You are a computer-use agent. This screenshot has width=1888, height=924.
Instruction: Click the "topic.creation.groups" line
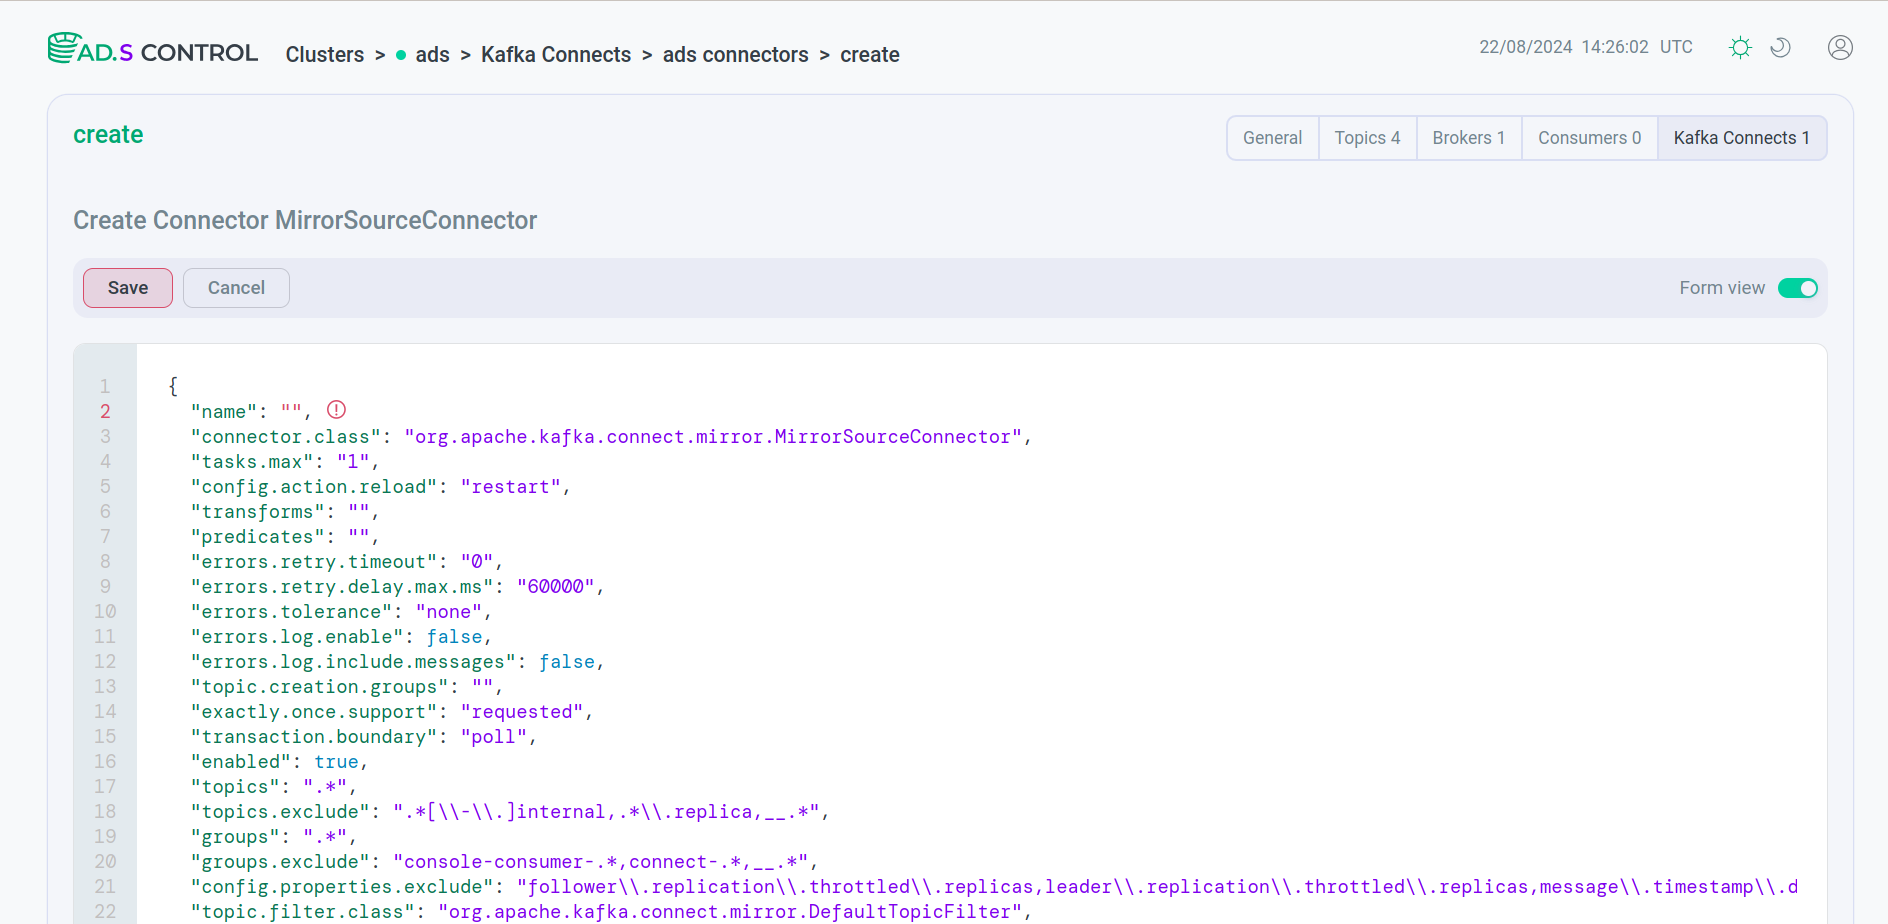point(347,686)
